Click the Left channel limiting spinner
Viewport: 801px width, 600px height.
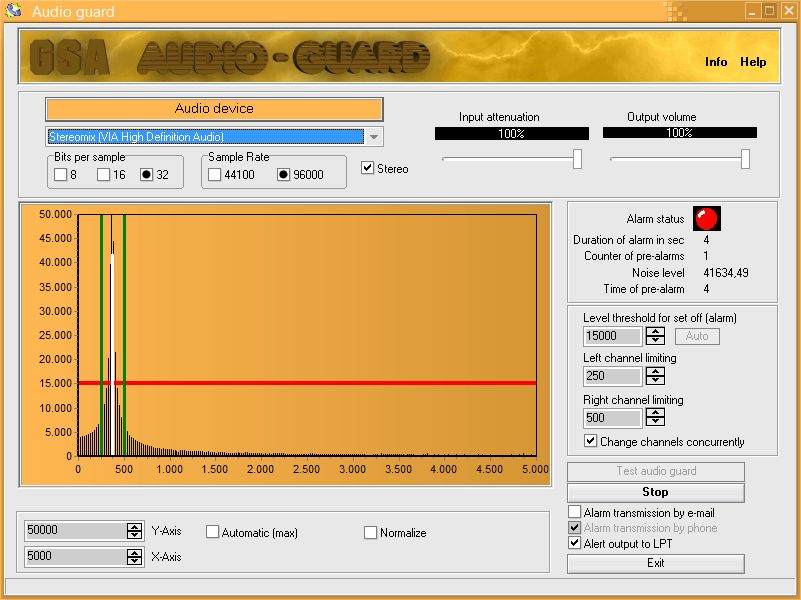[655, 376]
